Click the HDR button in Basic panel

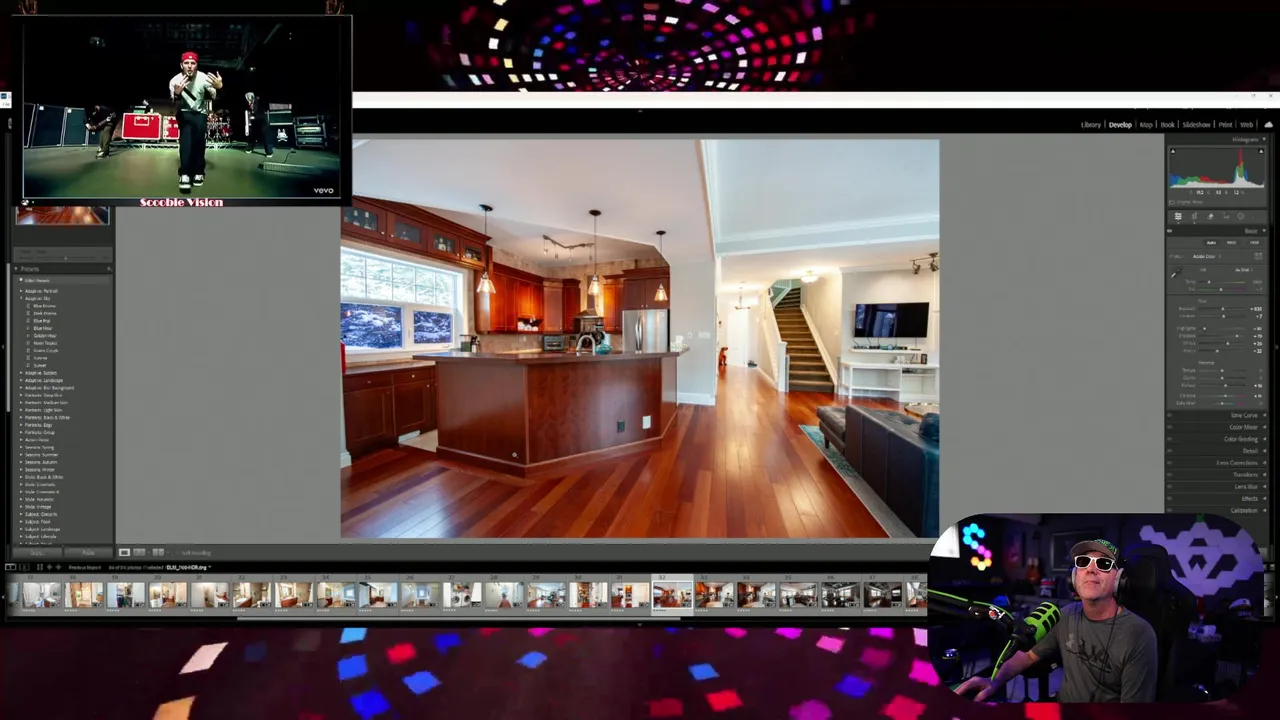(1254, 242)
